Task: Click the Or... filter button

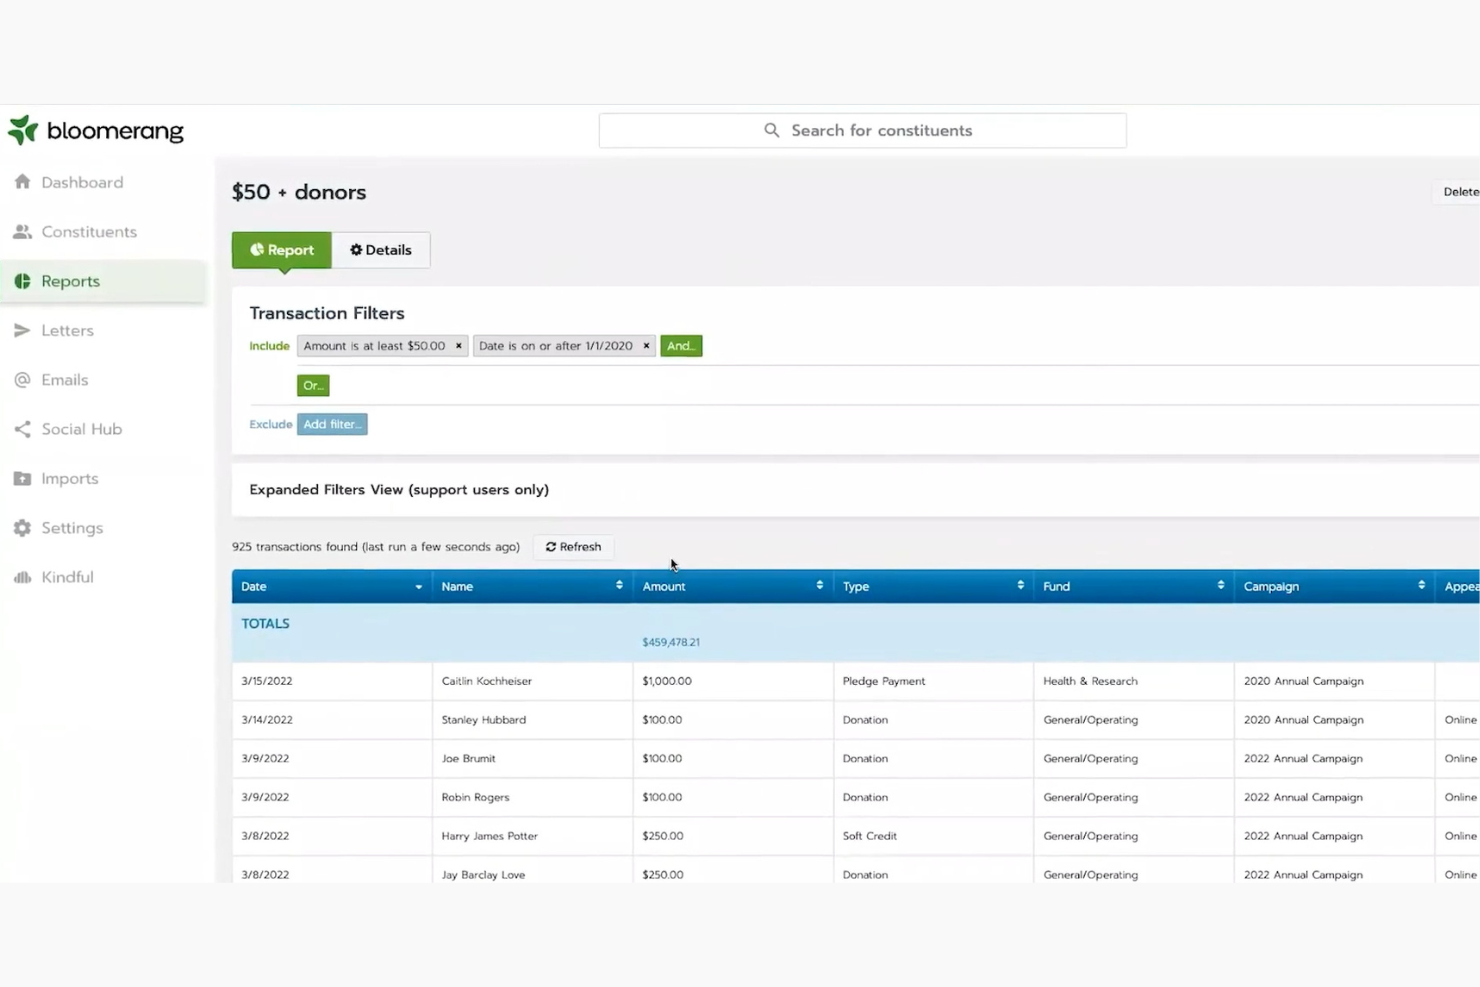Action: coord(313,385)
